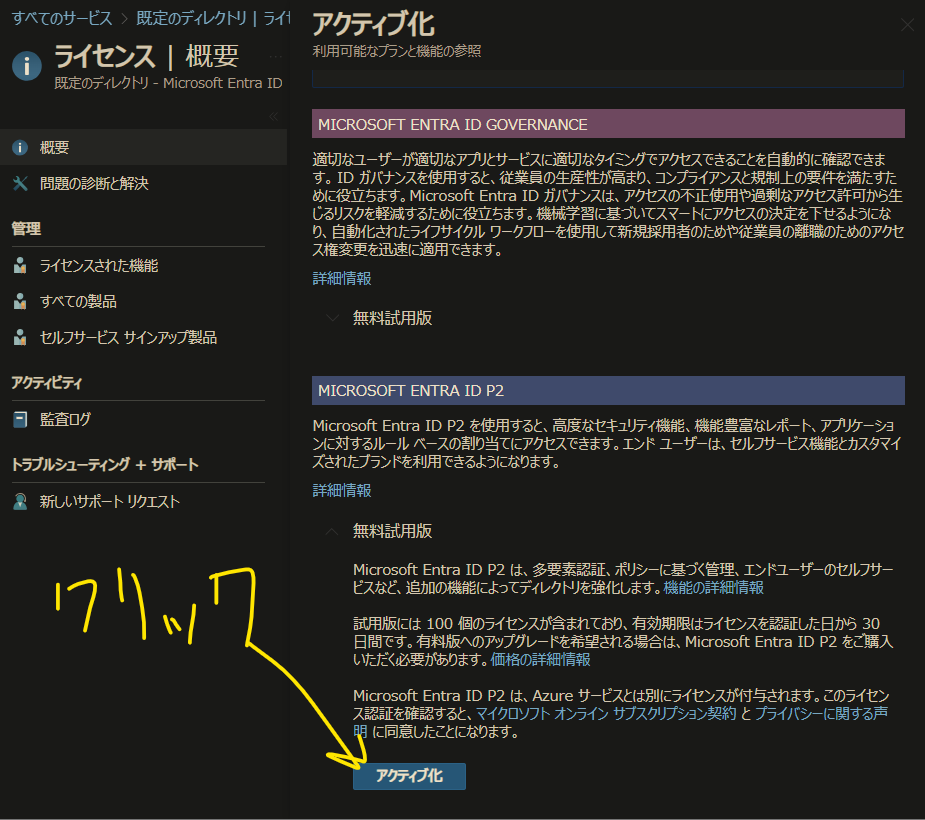Click the アクティビティ section heading
This screenshot has height=820, width=925.
point(47,383)
